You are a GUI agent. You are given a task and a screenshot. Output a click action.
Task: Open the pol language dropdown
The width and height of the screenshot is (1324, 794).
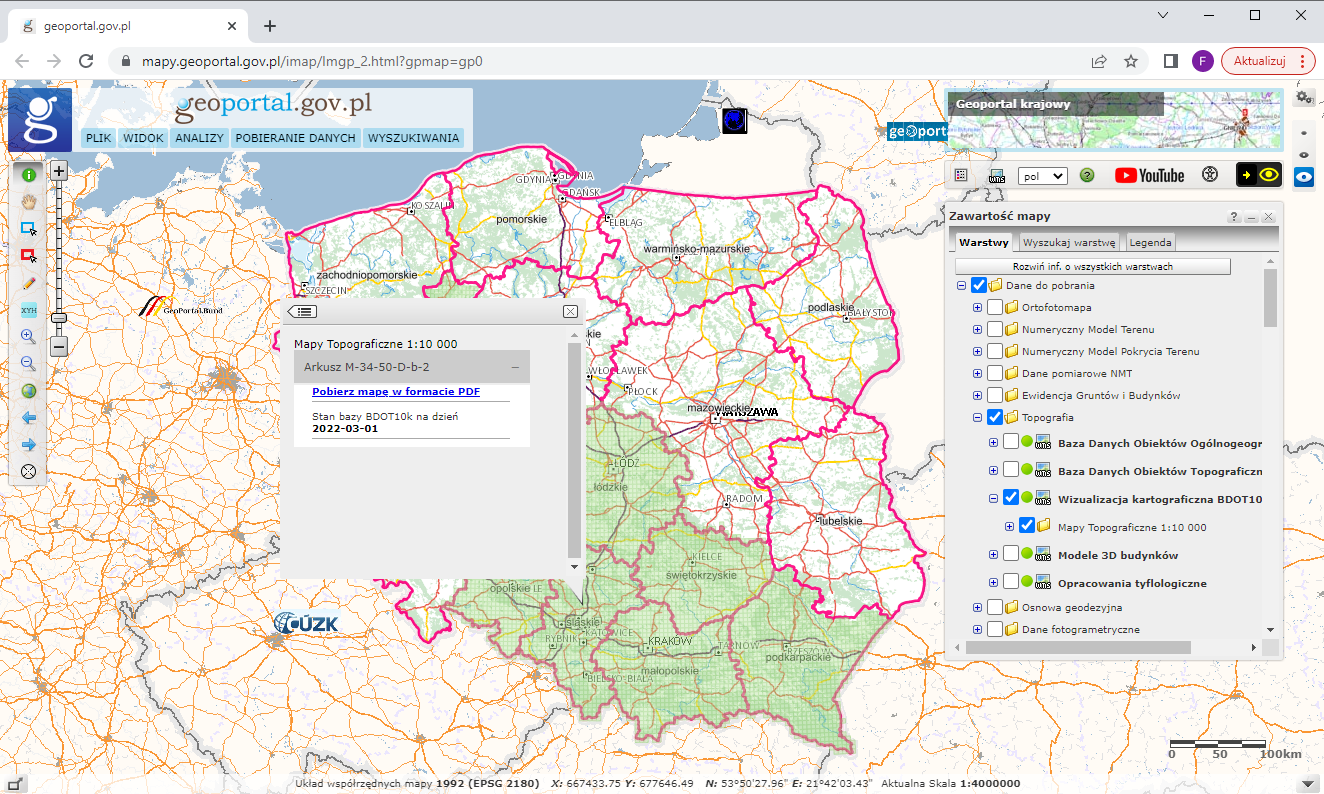(1042, 176)
